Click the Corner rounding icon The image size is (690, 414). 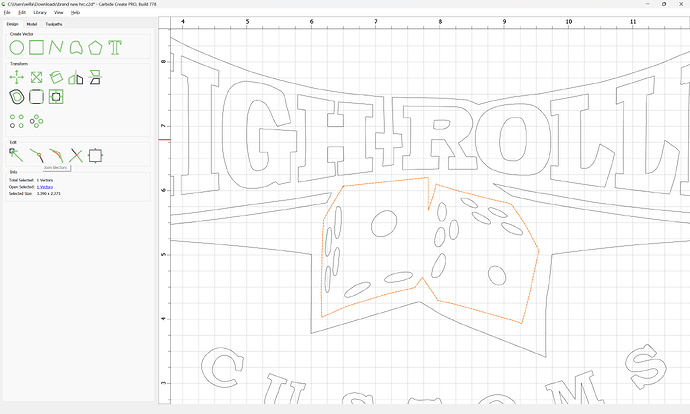[x=37, y=97]
